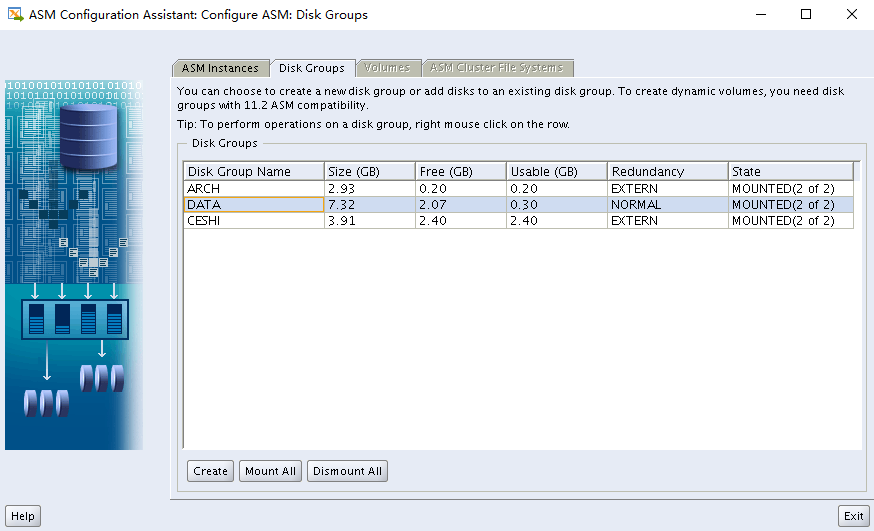Click the Redundancy column header
Screen dimensions: 874x531
point(667,171)
